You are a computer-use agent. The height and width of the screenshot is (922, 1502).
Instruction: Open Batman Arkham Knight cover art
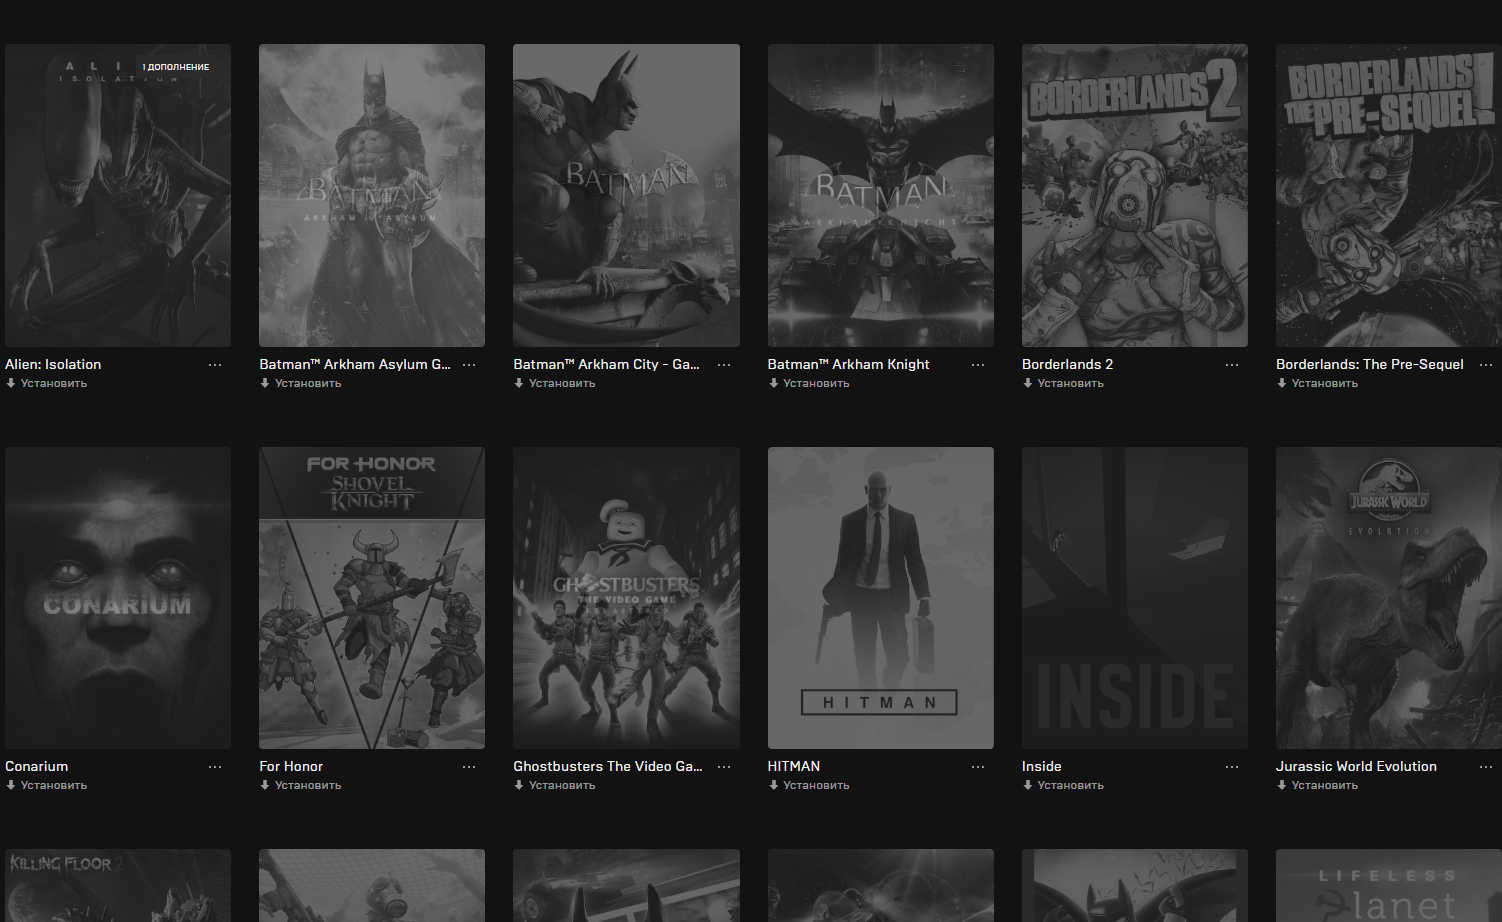pos(881,195)
